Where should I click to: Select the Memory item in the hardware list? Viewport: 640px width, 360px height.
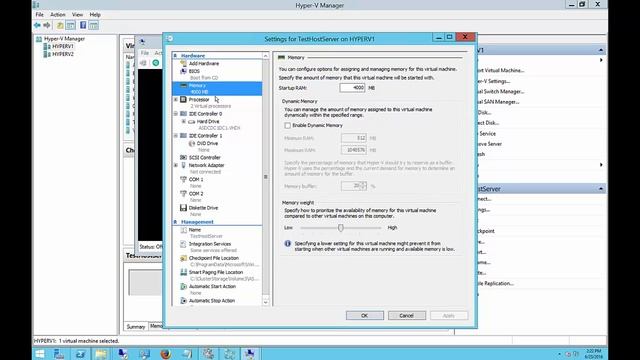217,88
